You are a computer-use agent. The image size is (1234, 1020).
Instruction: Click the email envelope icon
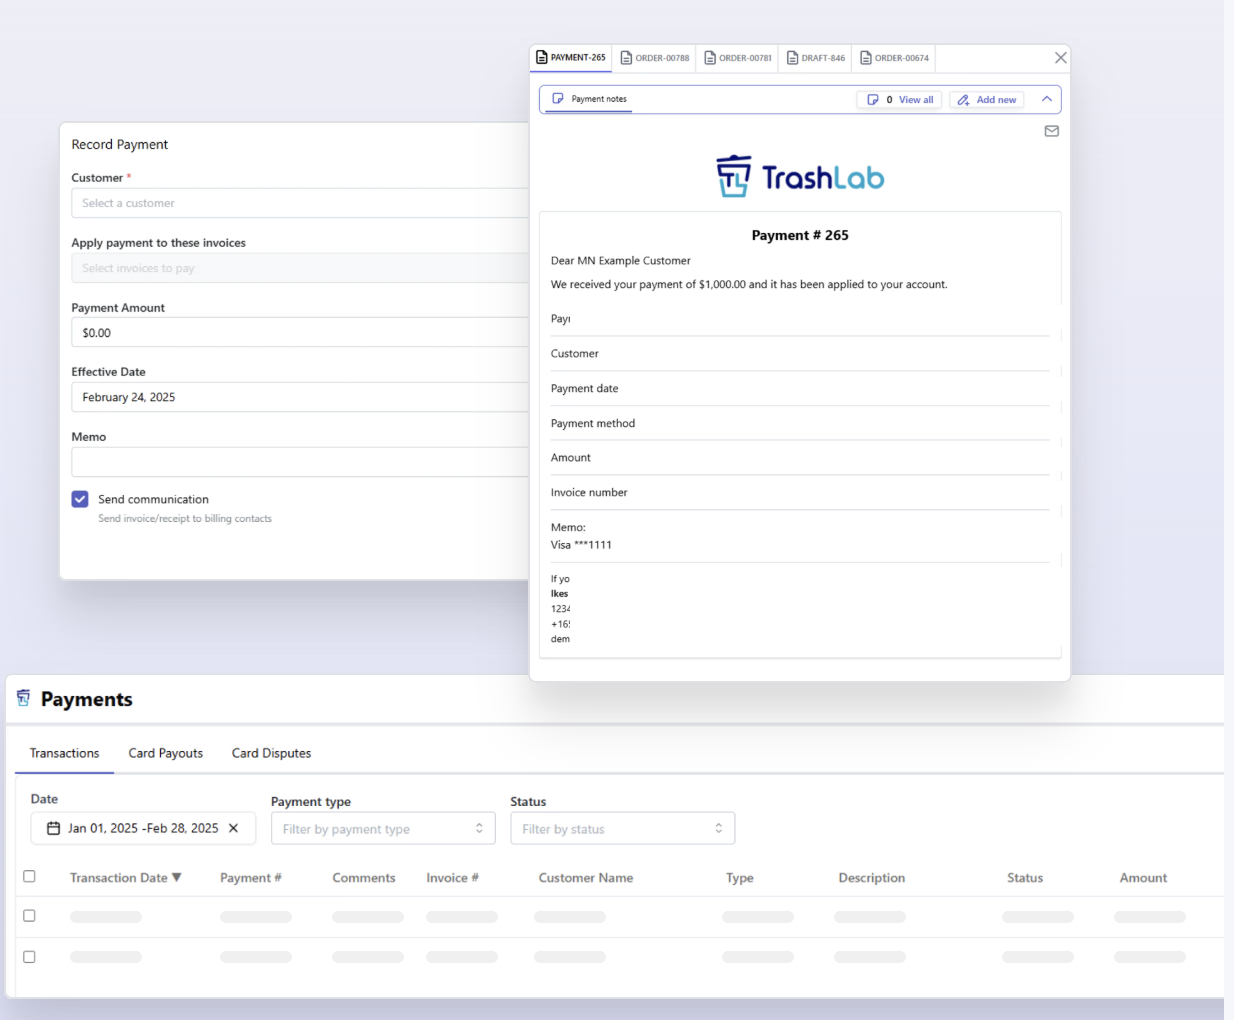pos(1051,131)
